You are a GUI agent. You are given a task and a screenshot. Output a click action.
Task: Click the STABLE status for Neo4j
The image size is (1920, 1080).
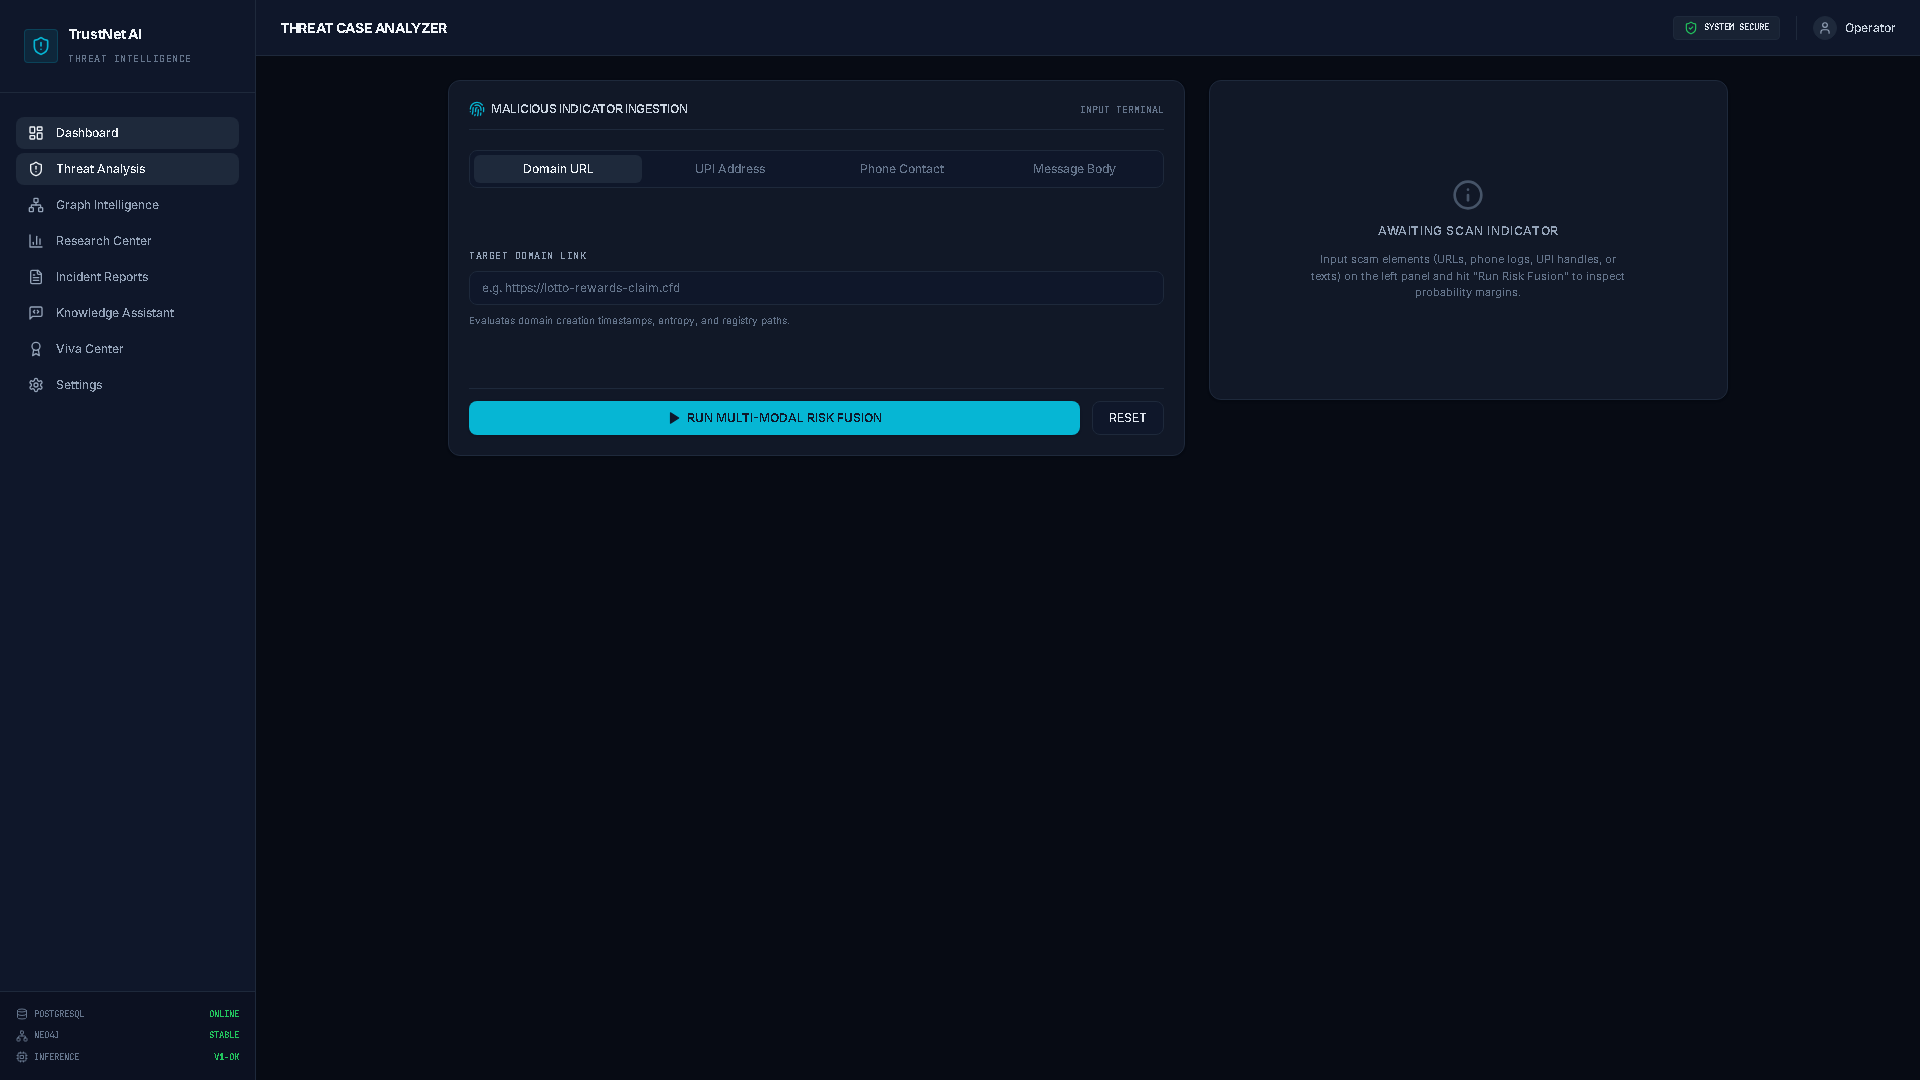(224, 1035)
